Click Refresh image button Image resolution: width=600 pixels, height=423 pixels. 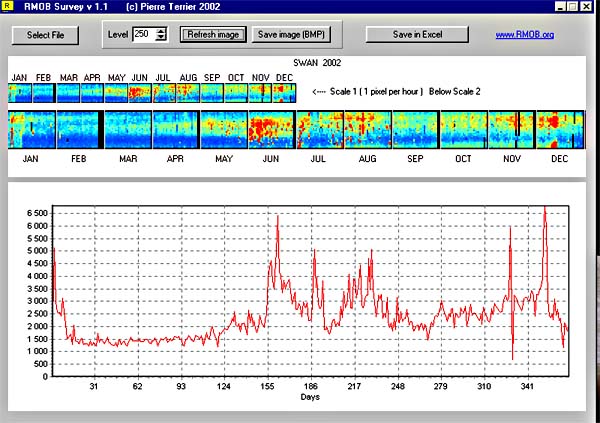[212, 34]
